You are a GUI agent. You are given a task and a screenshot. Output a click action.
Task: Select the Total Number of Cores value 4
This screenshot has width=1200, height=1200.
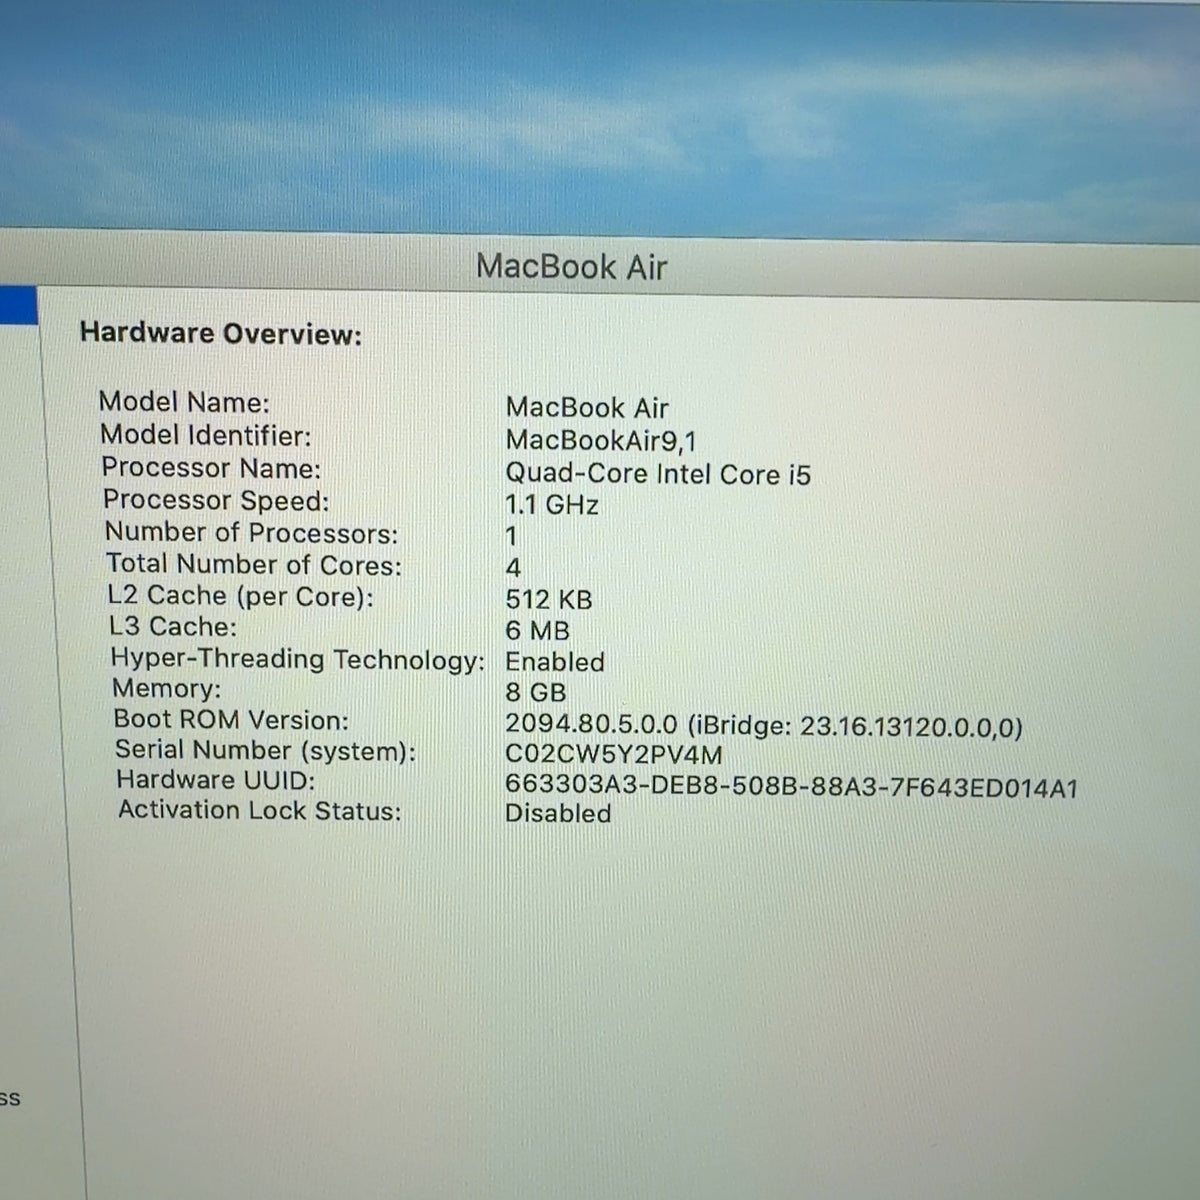(513, 568)
